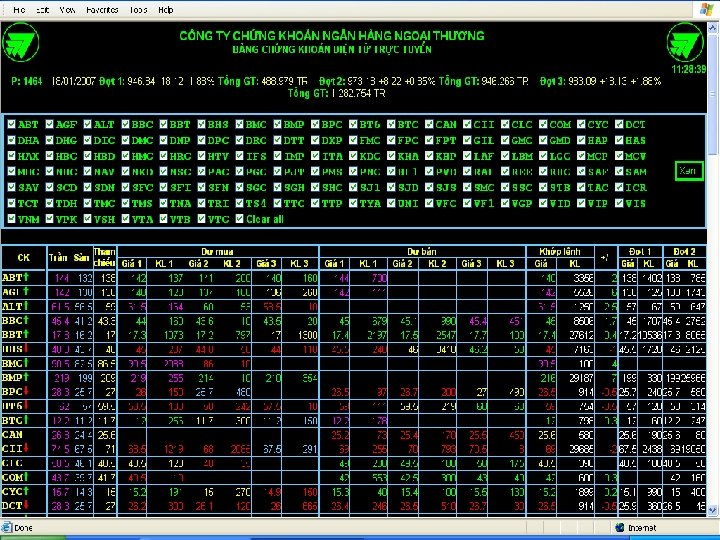Click the vertical scrollbar thumb
The image size is (720, 540).
[x=713, y=94]
